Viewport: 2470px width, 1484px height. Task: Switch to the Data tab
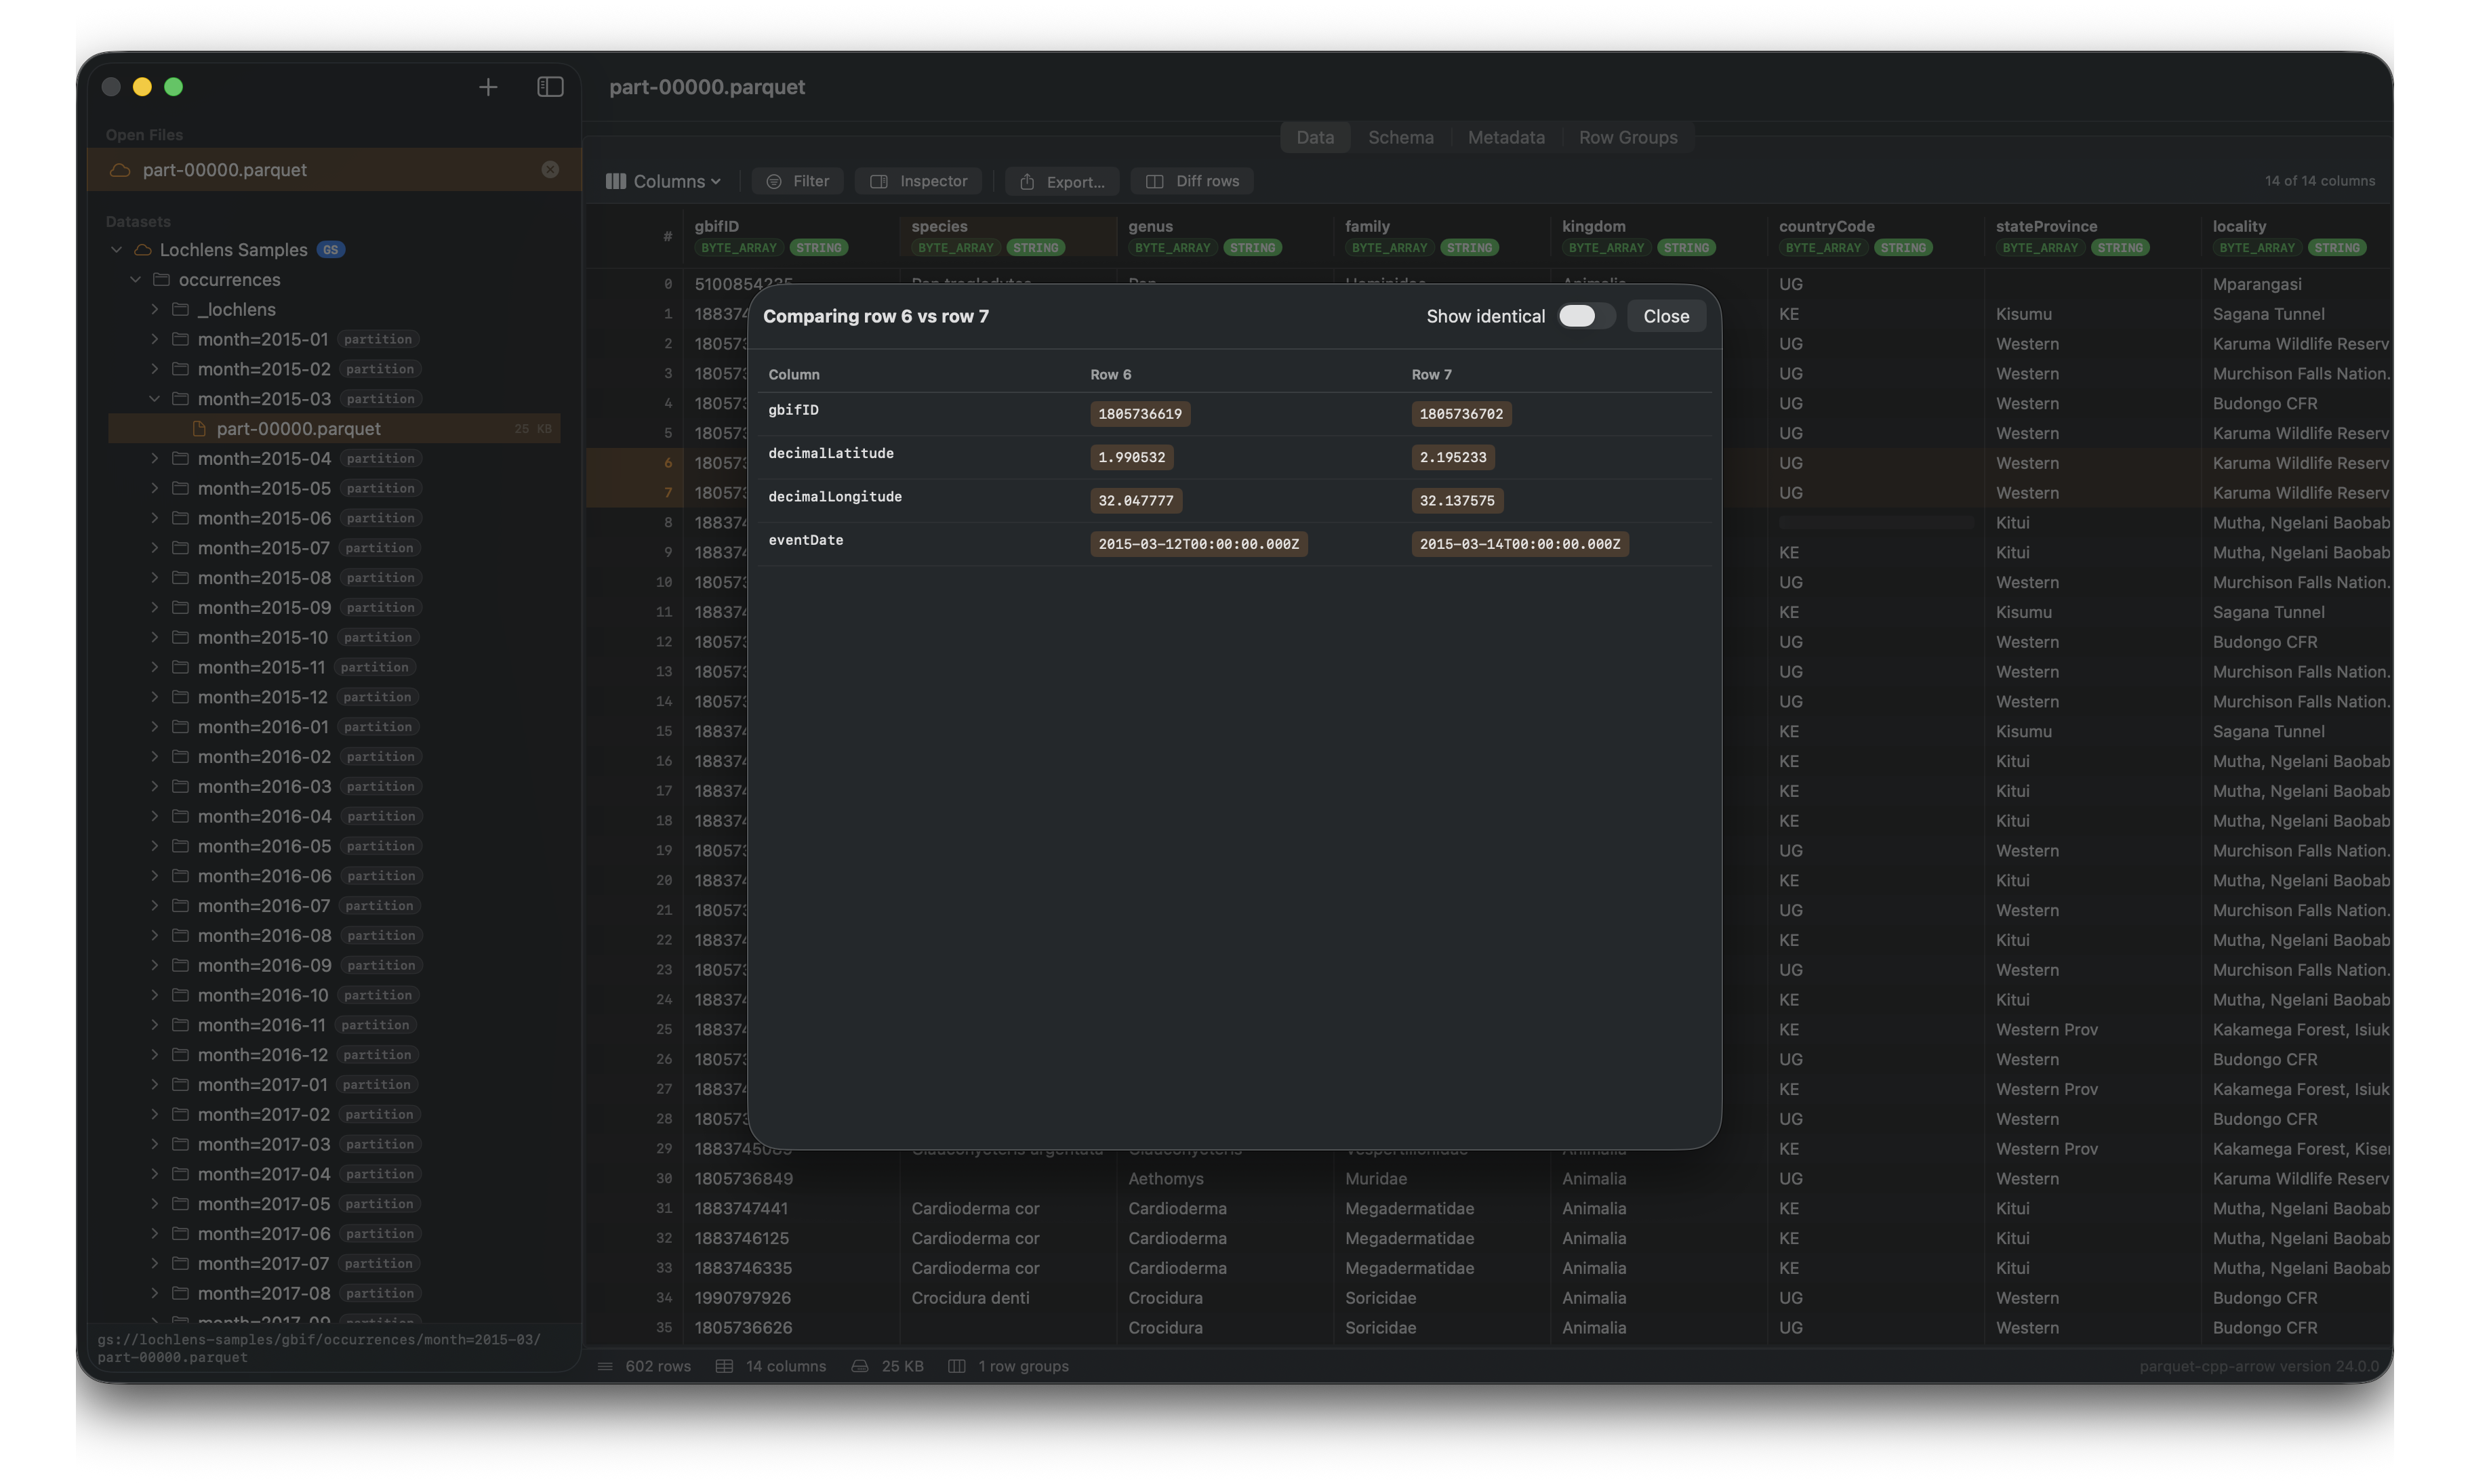click(x=1314, y=137)
